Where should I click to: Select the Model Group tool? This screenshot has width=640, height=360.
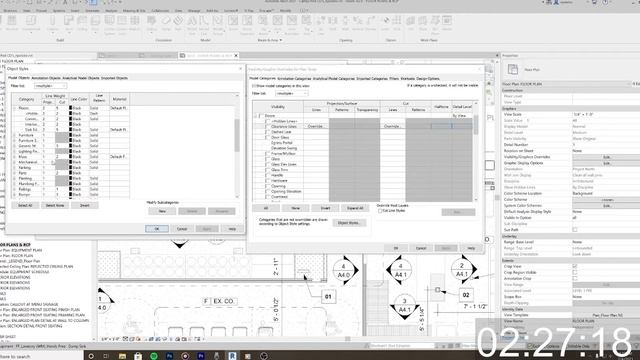(x=218, y=24)
